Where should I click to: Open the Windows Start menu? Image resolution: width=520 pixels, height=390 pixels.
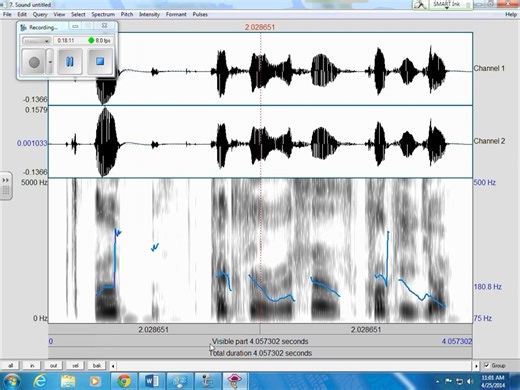tap(12, 381)
